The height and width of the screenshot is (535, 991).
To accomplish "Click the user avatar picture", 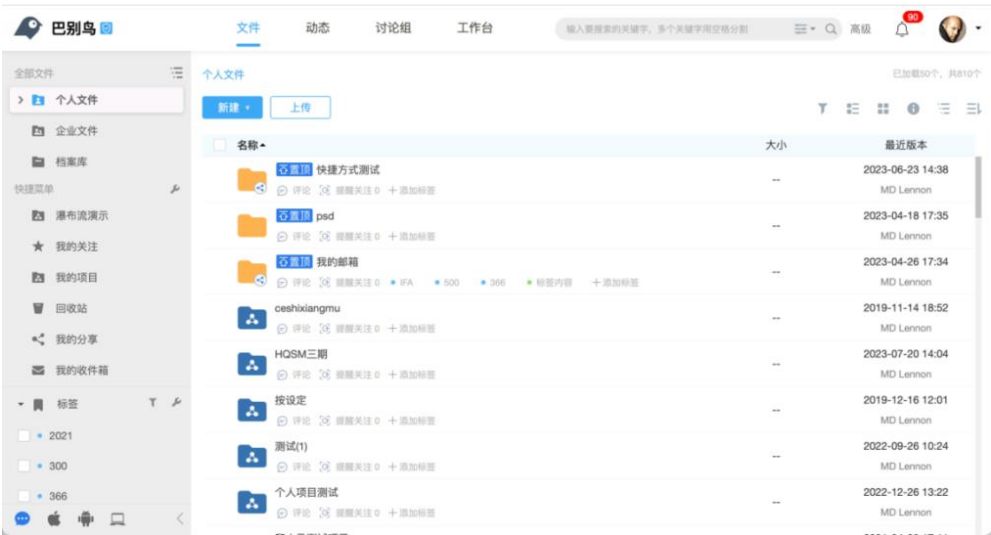I will coord(952,28).
